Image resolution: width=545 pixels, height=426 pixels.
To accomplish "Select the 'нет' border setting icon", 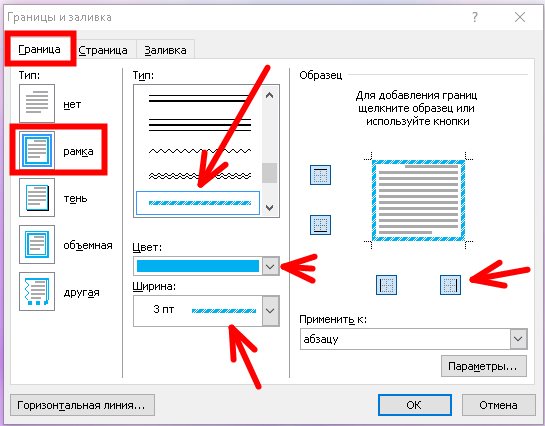I will point(37,103).
